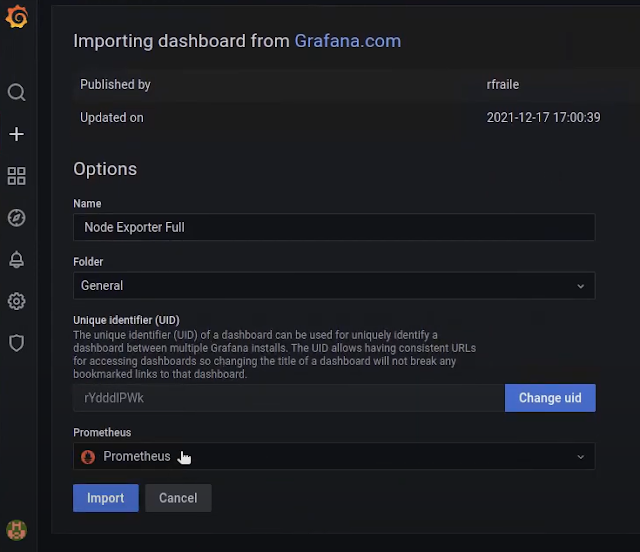Click the UID field rYdddlPWk
640x552 pixels.
pyautogui.click(x=289, y=398)
